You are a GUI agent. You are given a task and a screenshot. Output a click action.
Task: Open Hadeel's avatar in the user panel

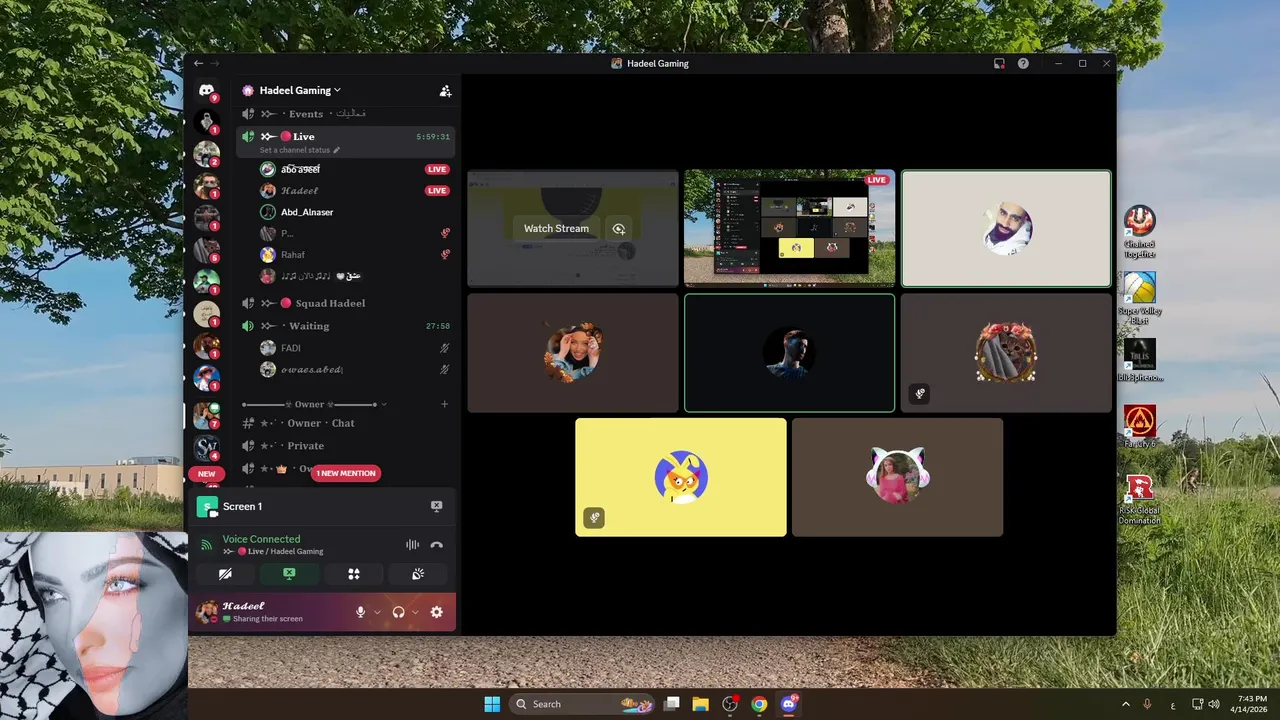[207, 612]
